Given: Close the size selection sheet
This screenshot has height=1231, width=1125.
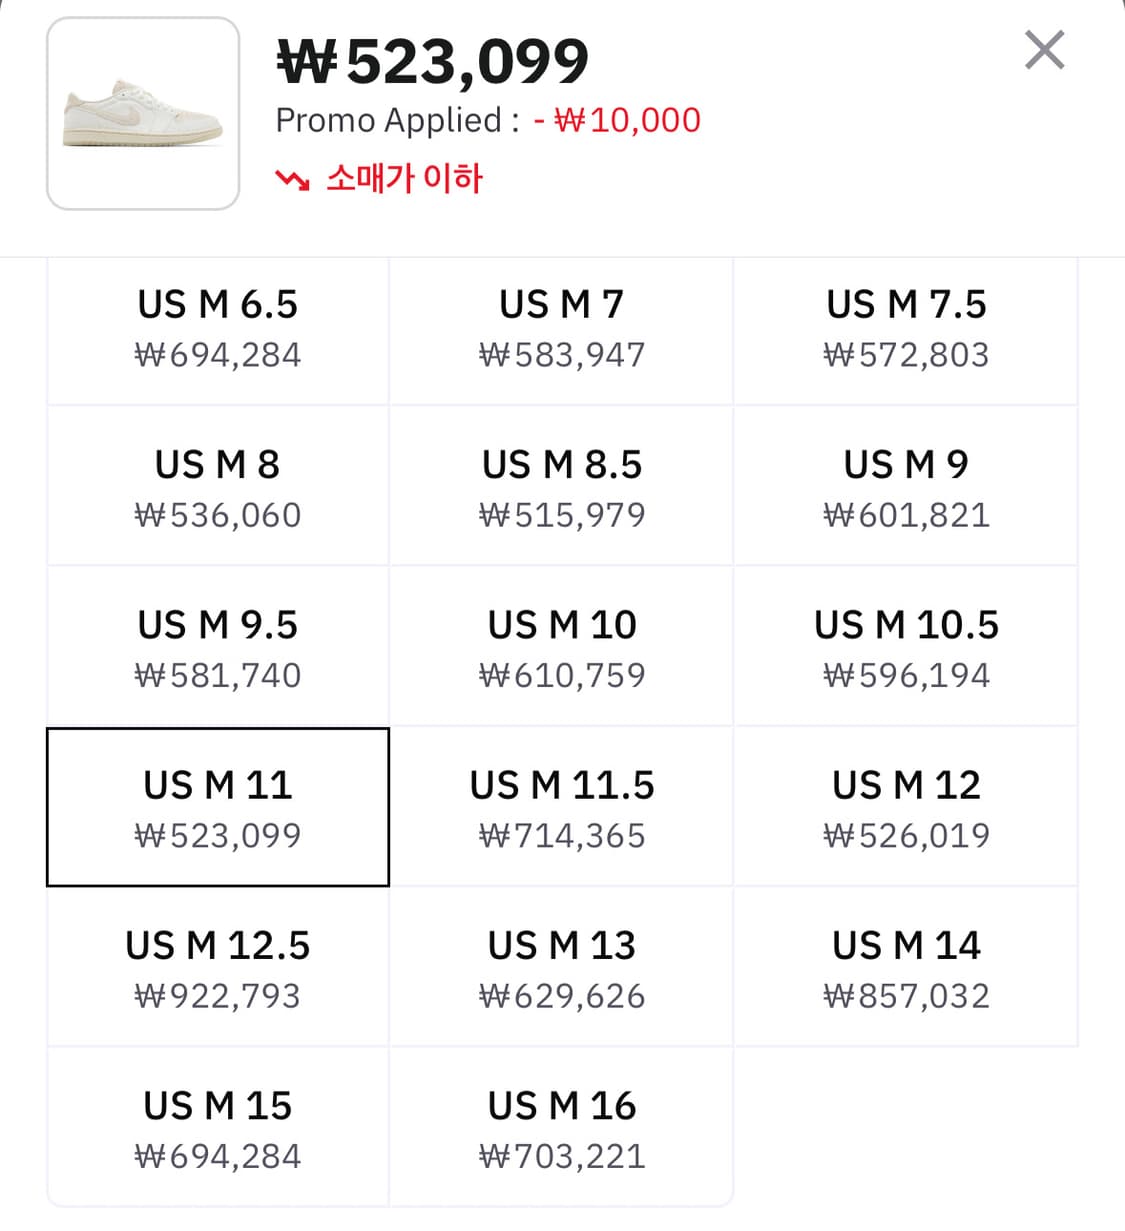Looking at the screenshot, I should pyautogui.click(x=1044, y=50).
